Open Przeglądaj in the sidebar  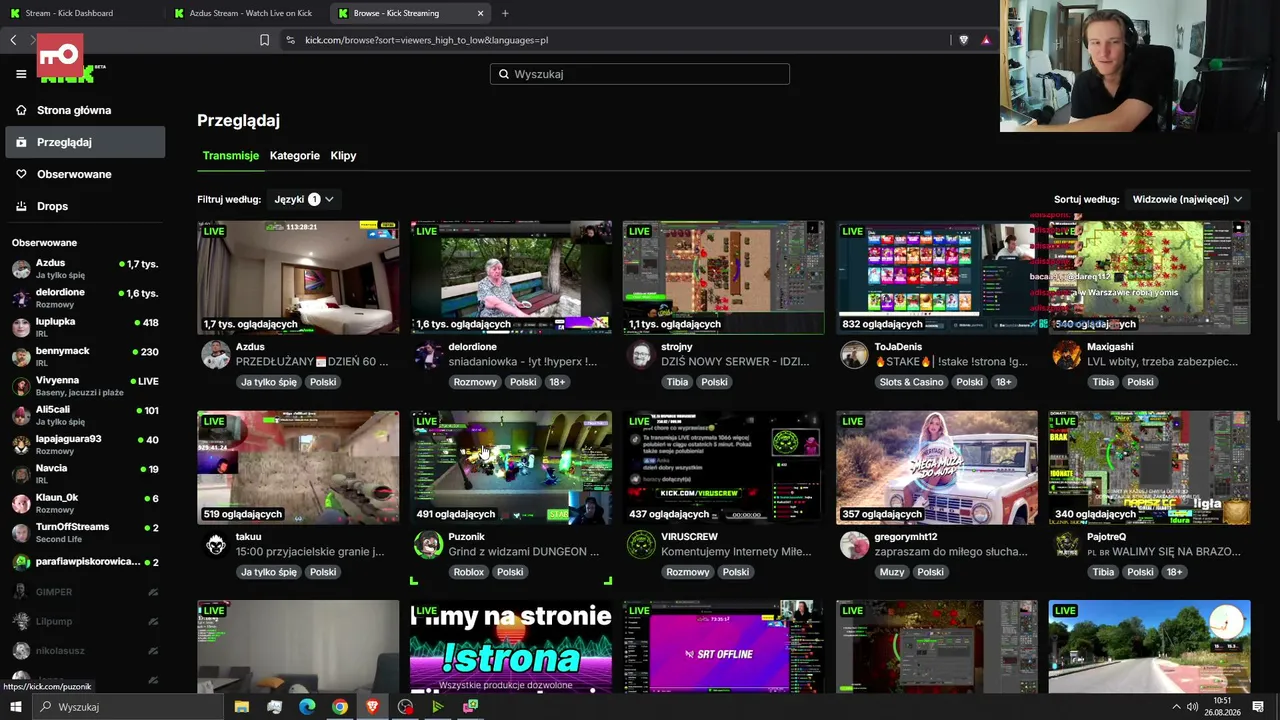(85, 142)
